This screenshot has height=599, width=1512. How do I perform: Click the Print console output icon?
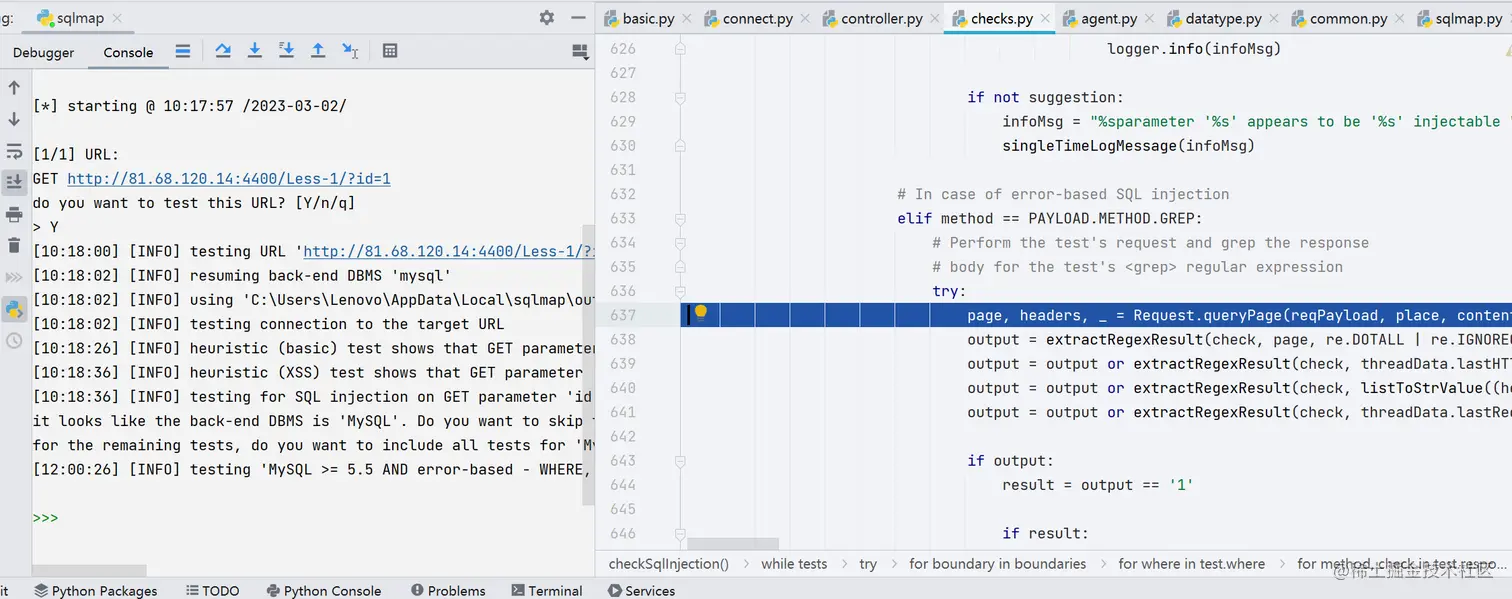point(14,214)
